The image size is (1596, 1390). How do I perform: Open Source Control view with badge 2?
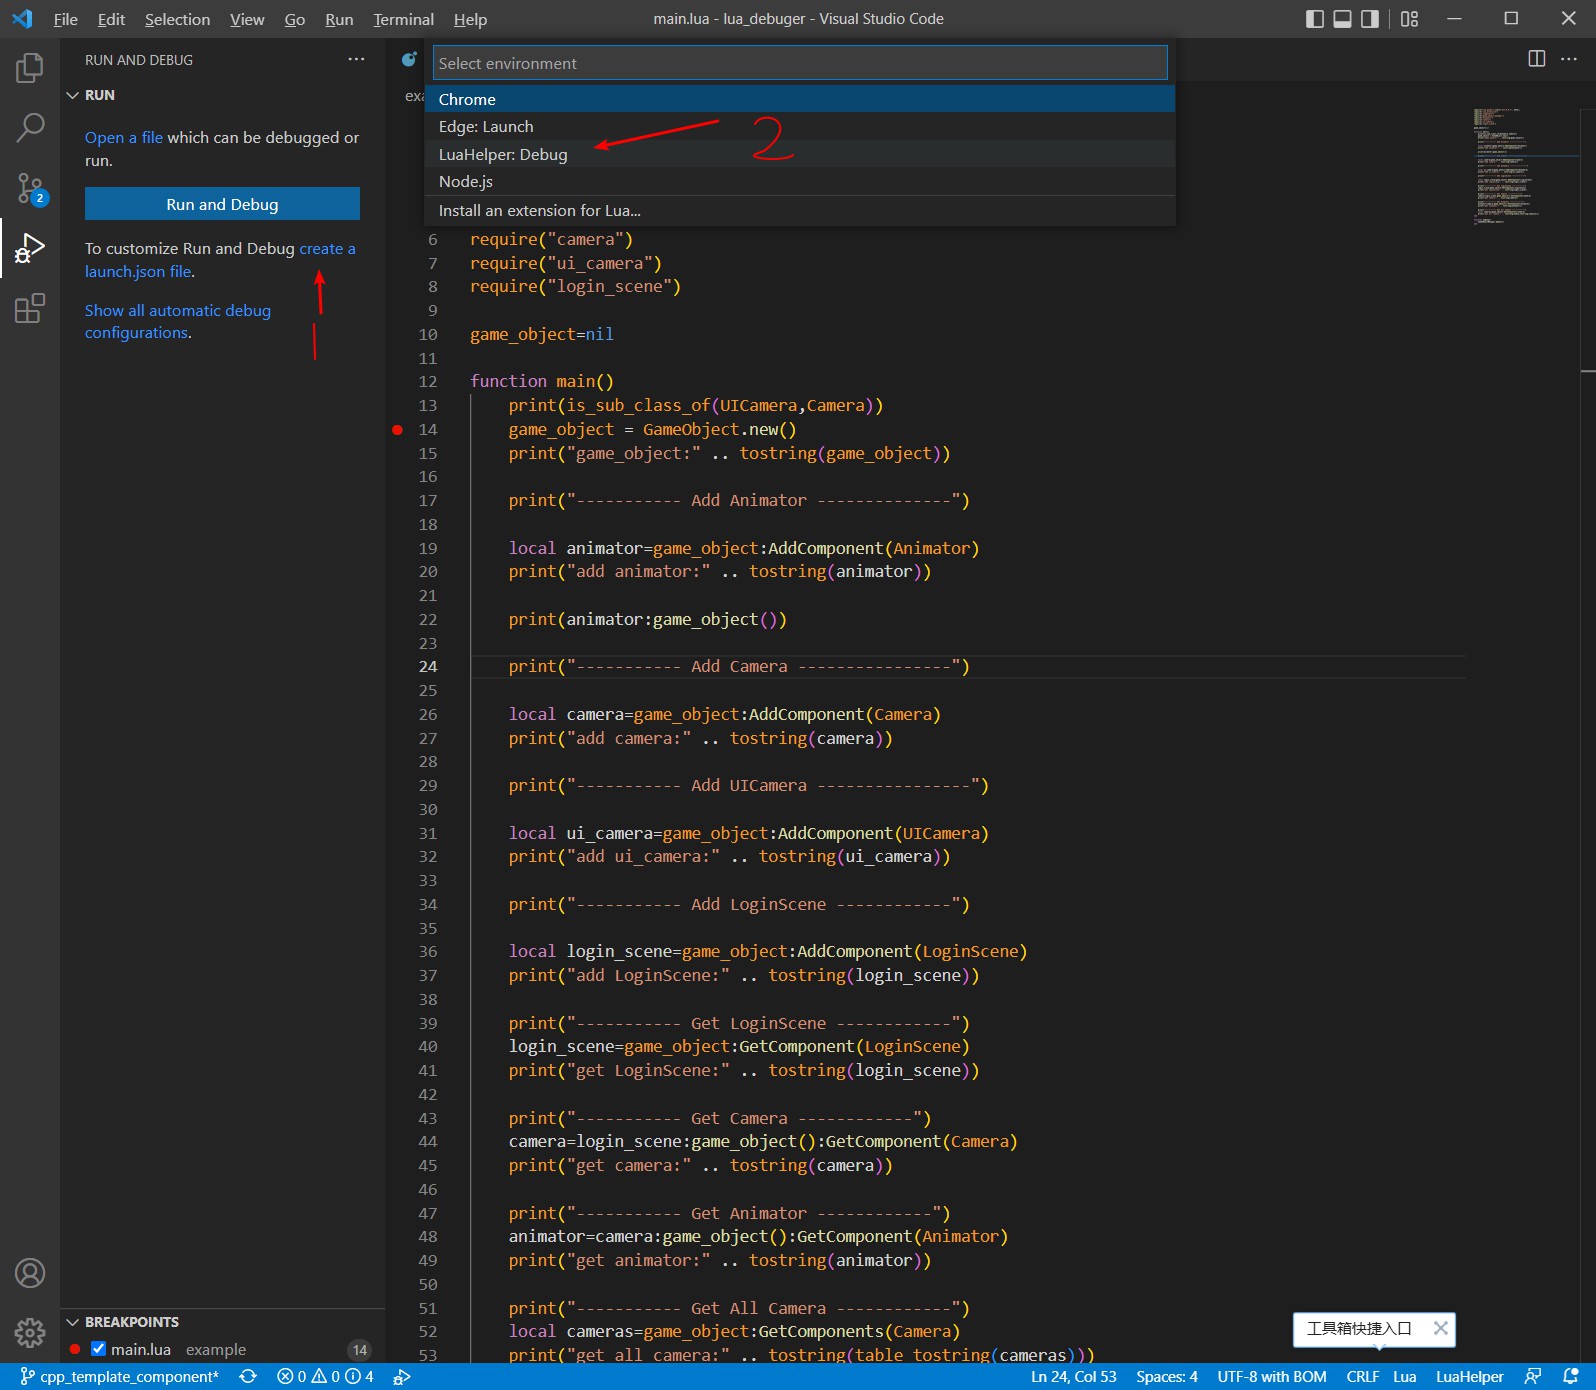(x=30, y=187)
